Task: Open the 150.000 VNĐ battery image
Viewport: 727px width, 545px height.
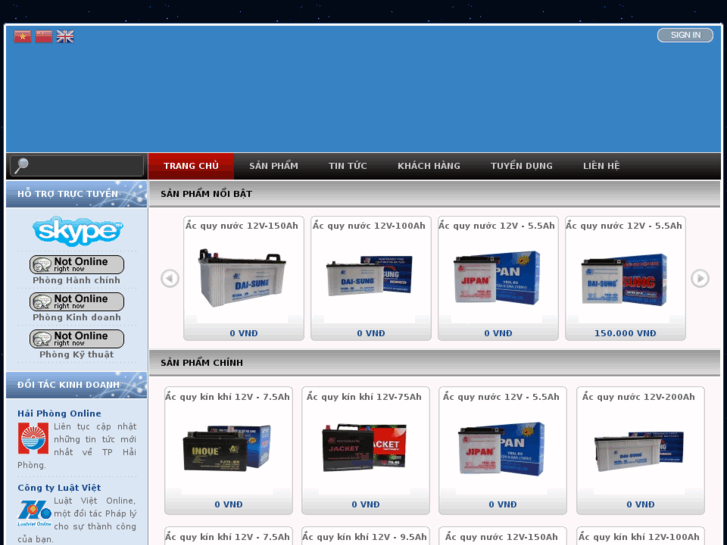Action: [x=625, y=279]
